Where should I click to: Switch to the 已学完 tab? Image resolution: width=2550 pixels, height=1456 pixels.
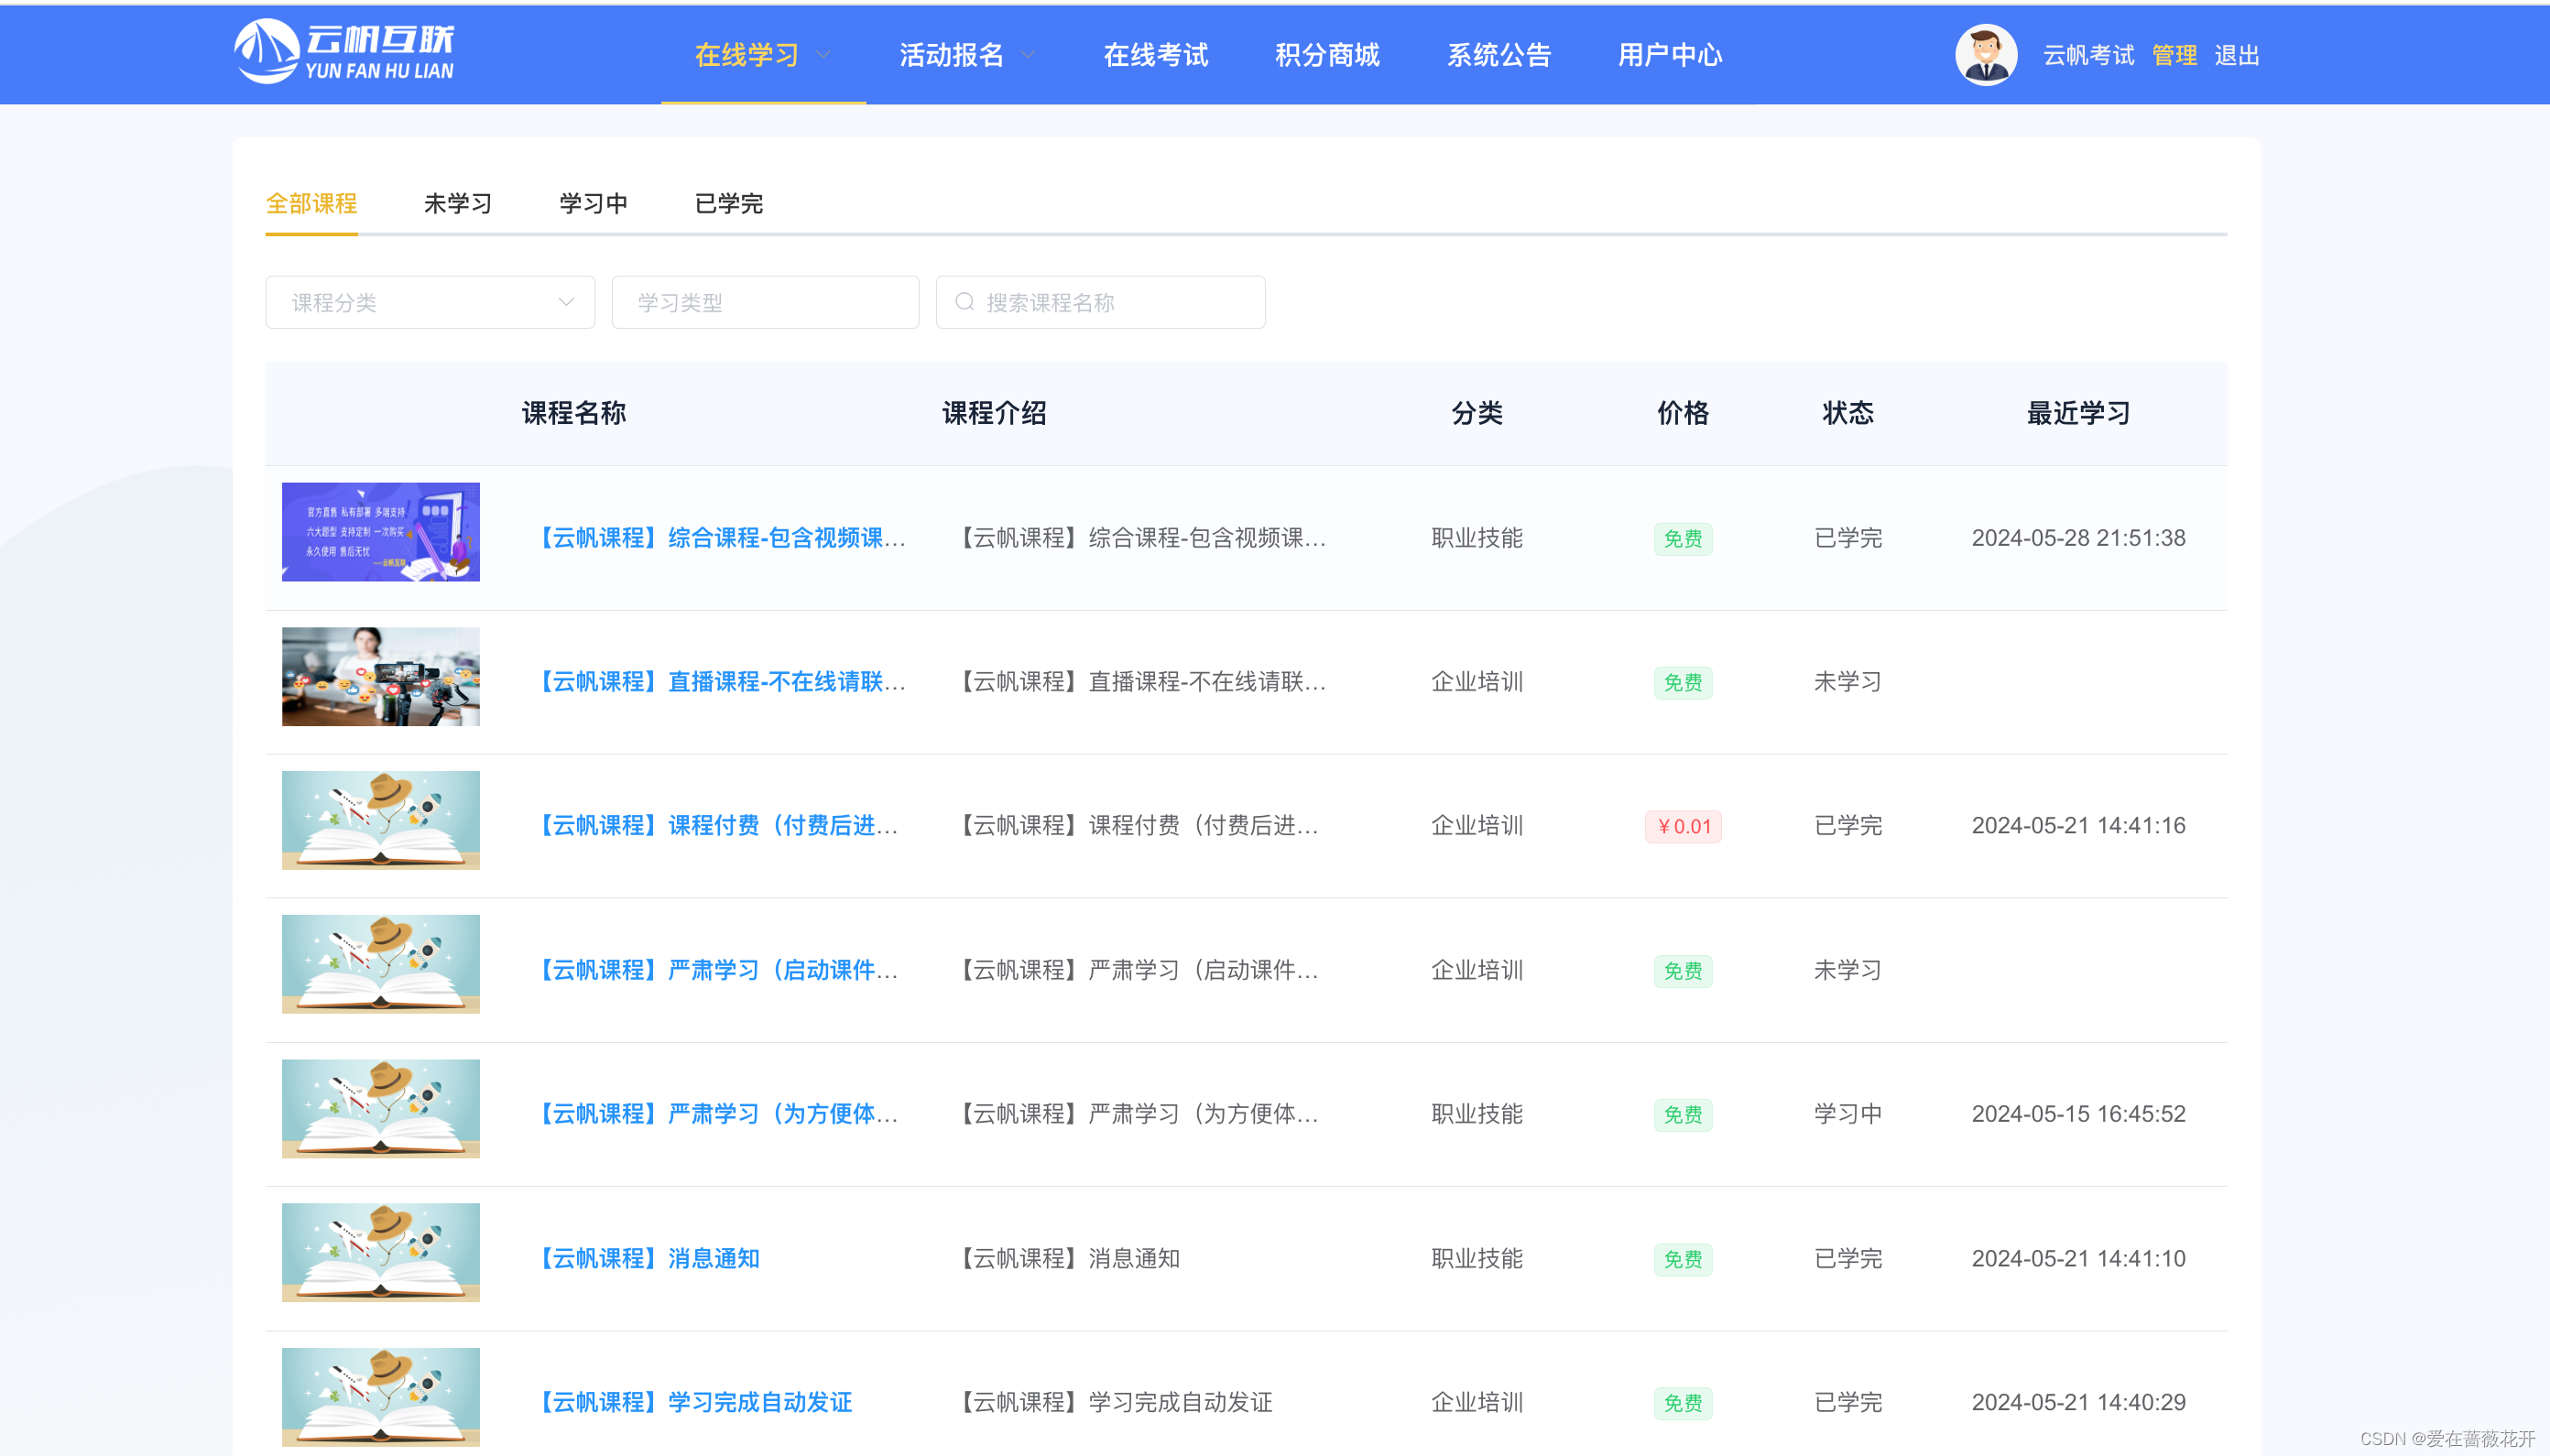[x=728, y=204]
